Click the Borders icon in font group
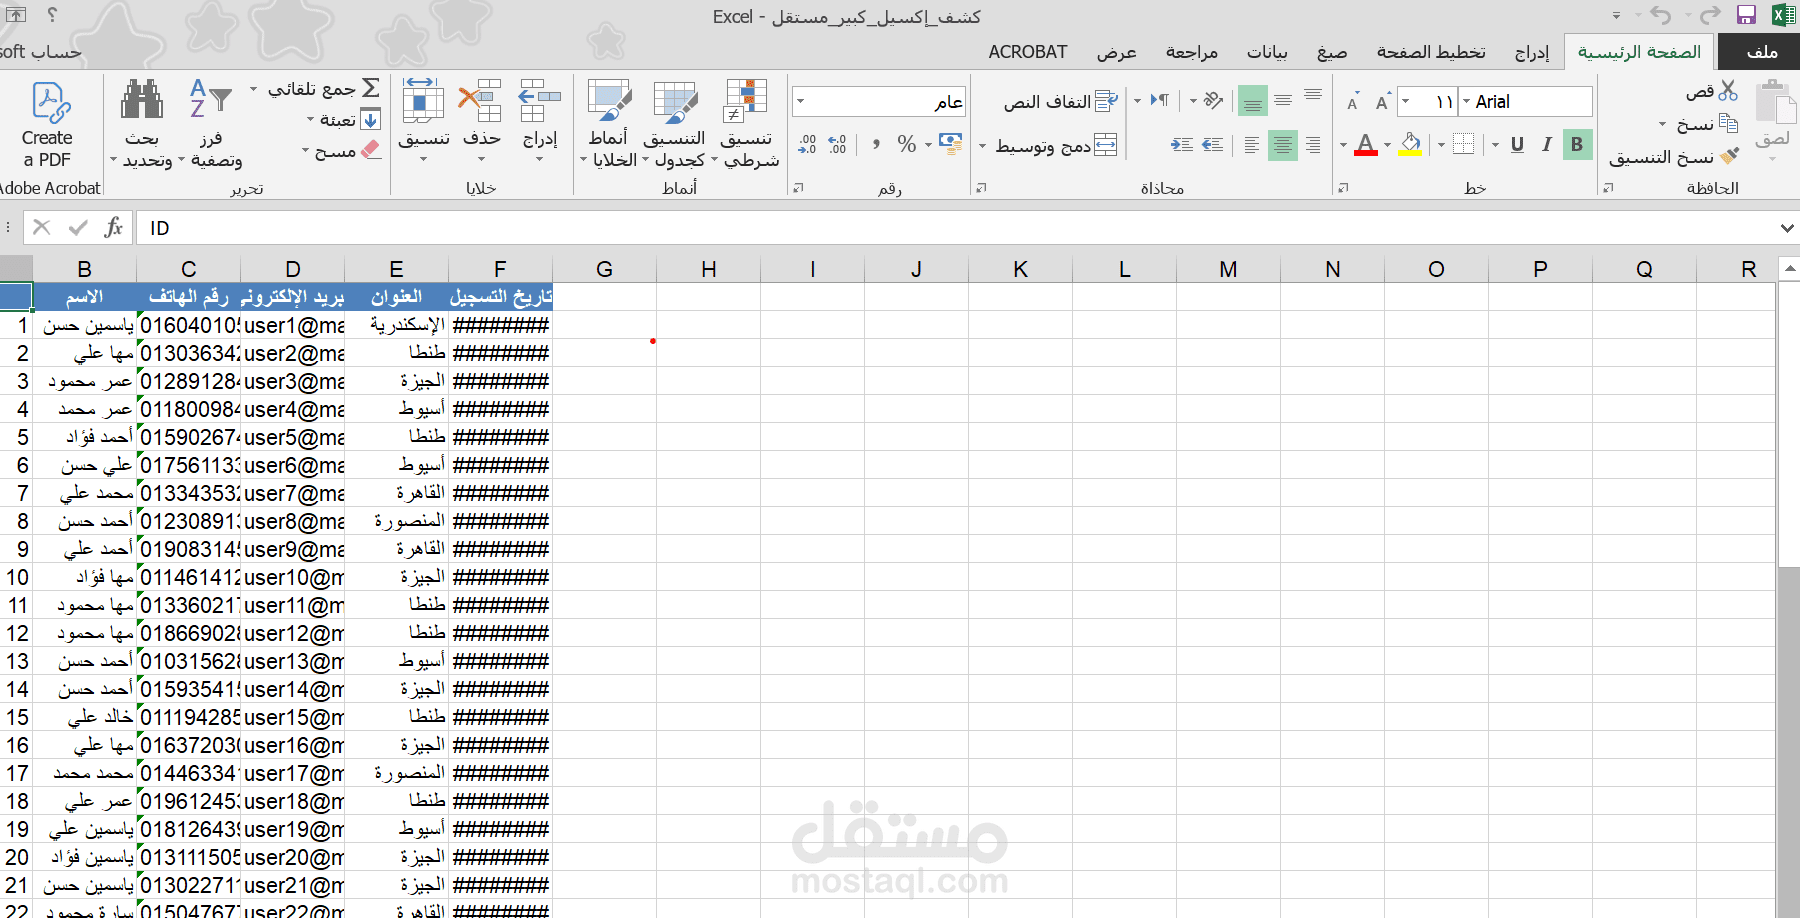 coord(1463,145)
